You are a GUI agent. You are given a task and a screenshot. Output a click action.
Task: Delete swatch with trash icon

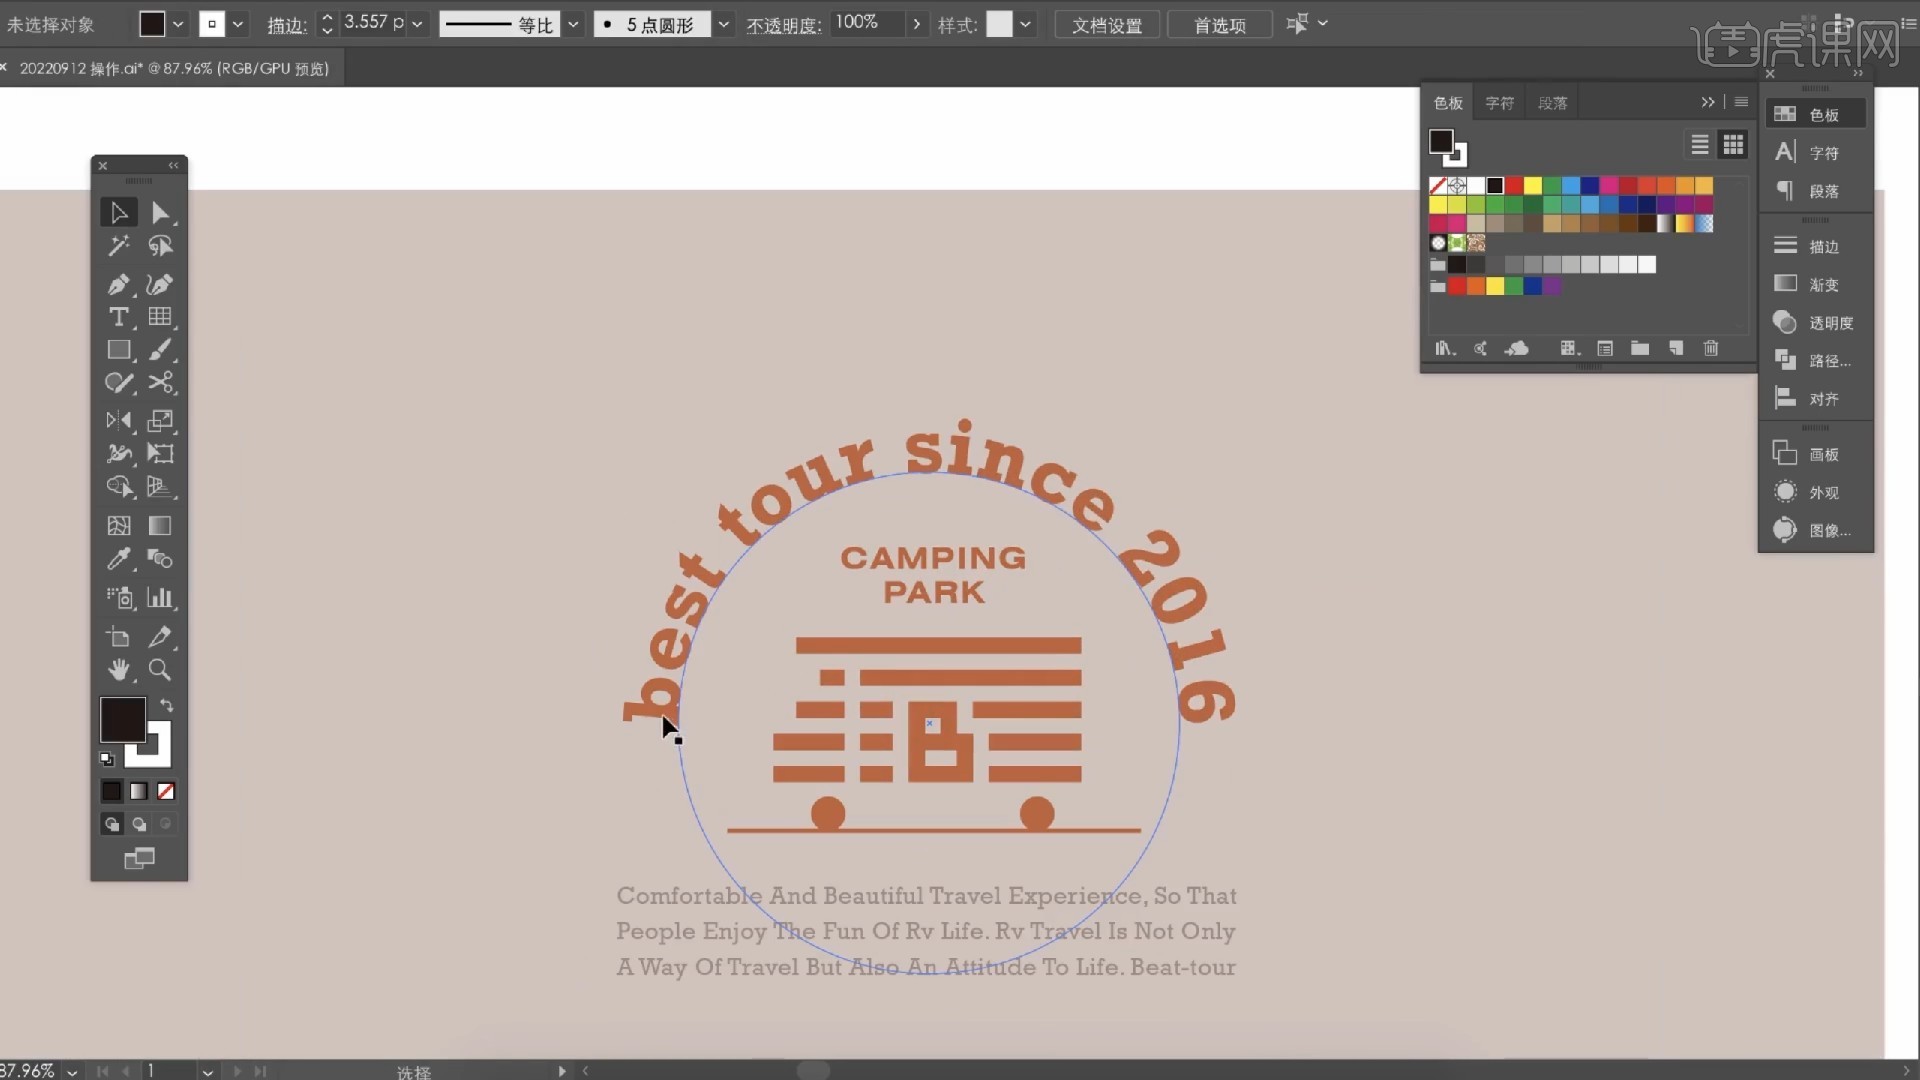pyautogui.click(x=1711, y=348)
